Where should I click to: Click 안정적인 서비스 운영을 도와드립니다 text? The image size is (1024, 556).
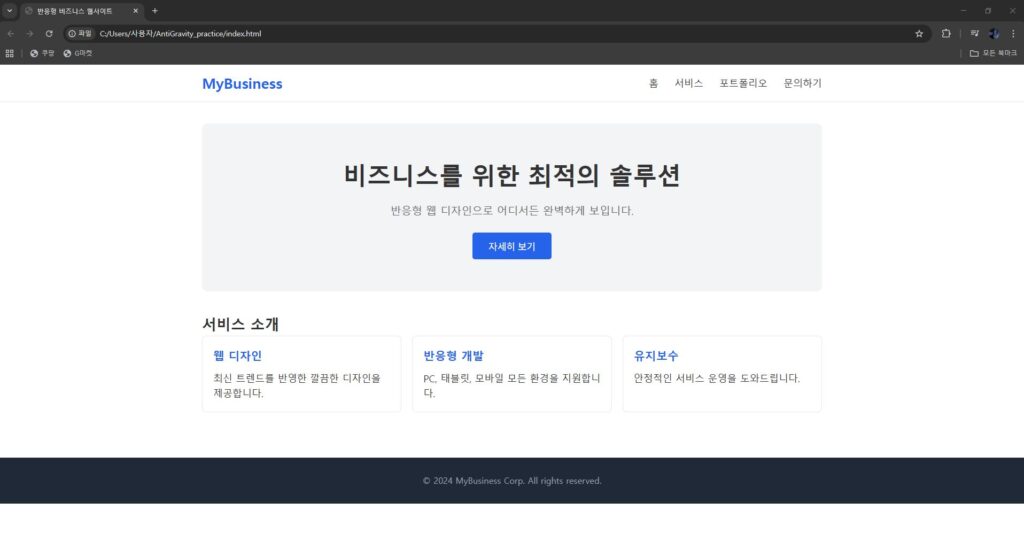click(716, 378)
